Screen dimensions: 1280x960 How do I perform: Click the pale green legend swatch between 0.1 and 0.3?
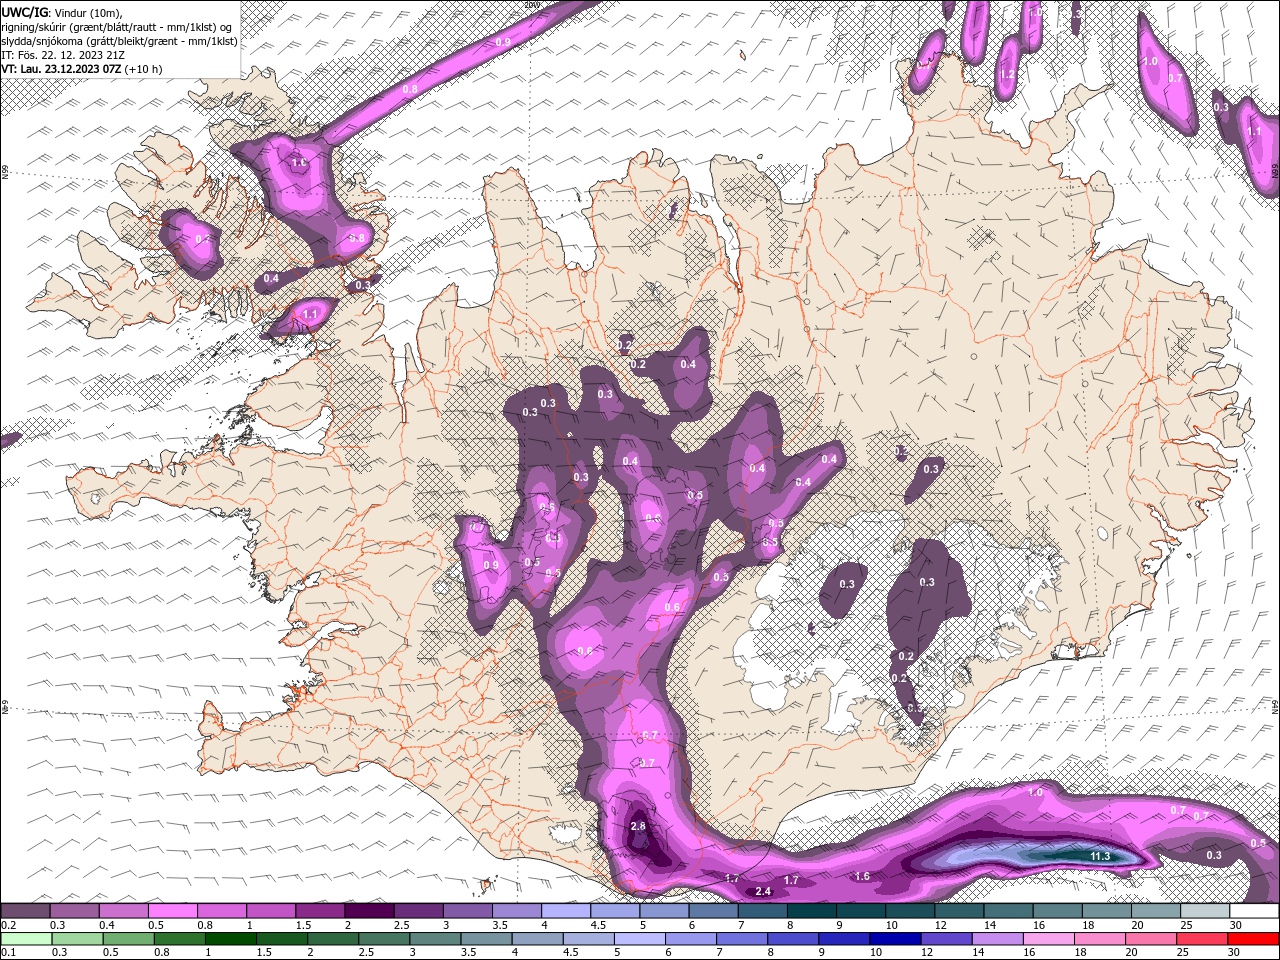(x=25, y=939)
